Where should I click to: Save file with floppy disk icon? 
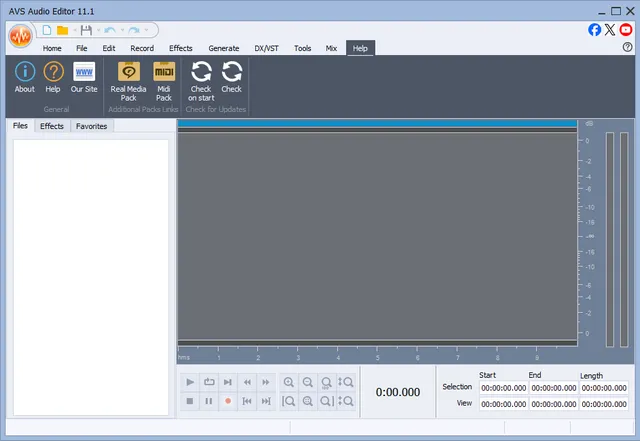pyautogui.click(x=86, y=30)
